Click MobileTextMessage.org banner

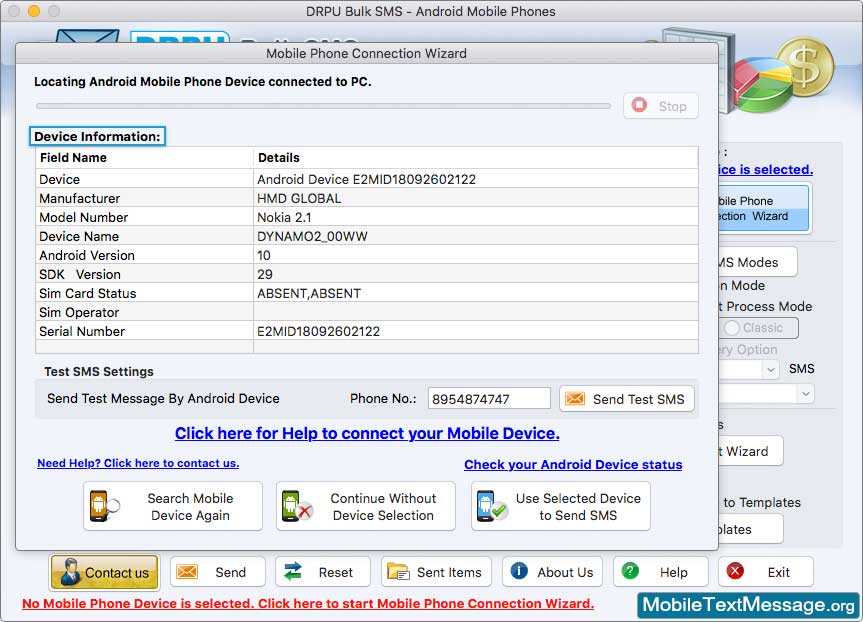pyautogui.click(x=748, y=605)
